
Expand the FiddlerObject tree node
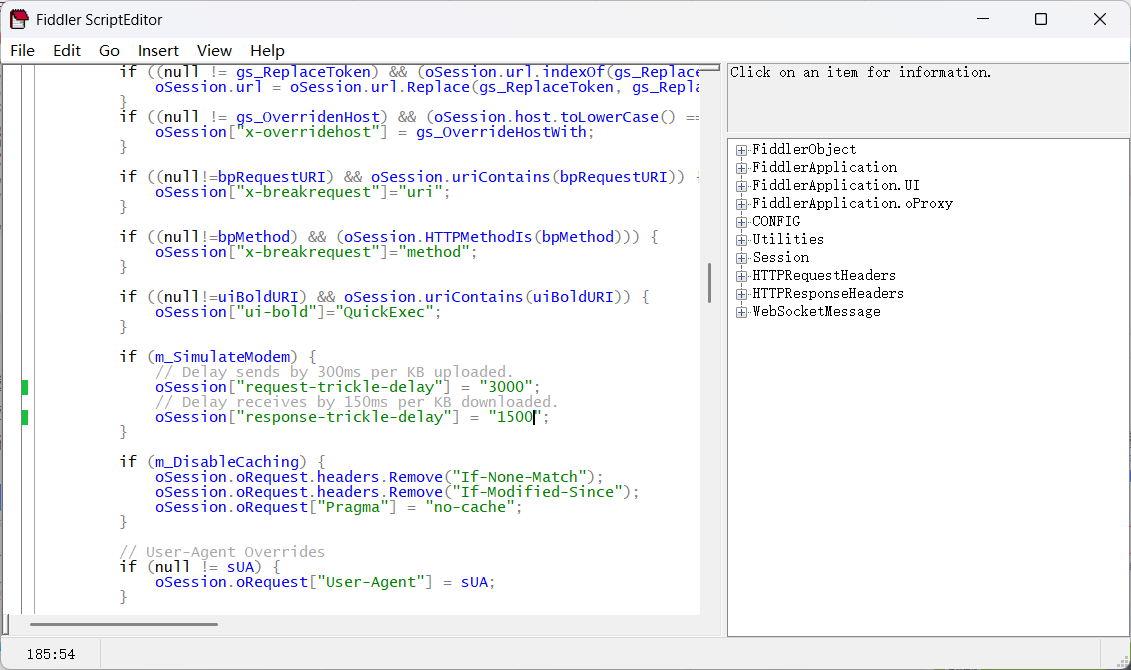click(741, 150)
